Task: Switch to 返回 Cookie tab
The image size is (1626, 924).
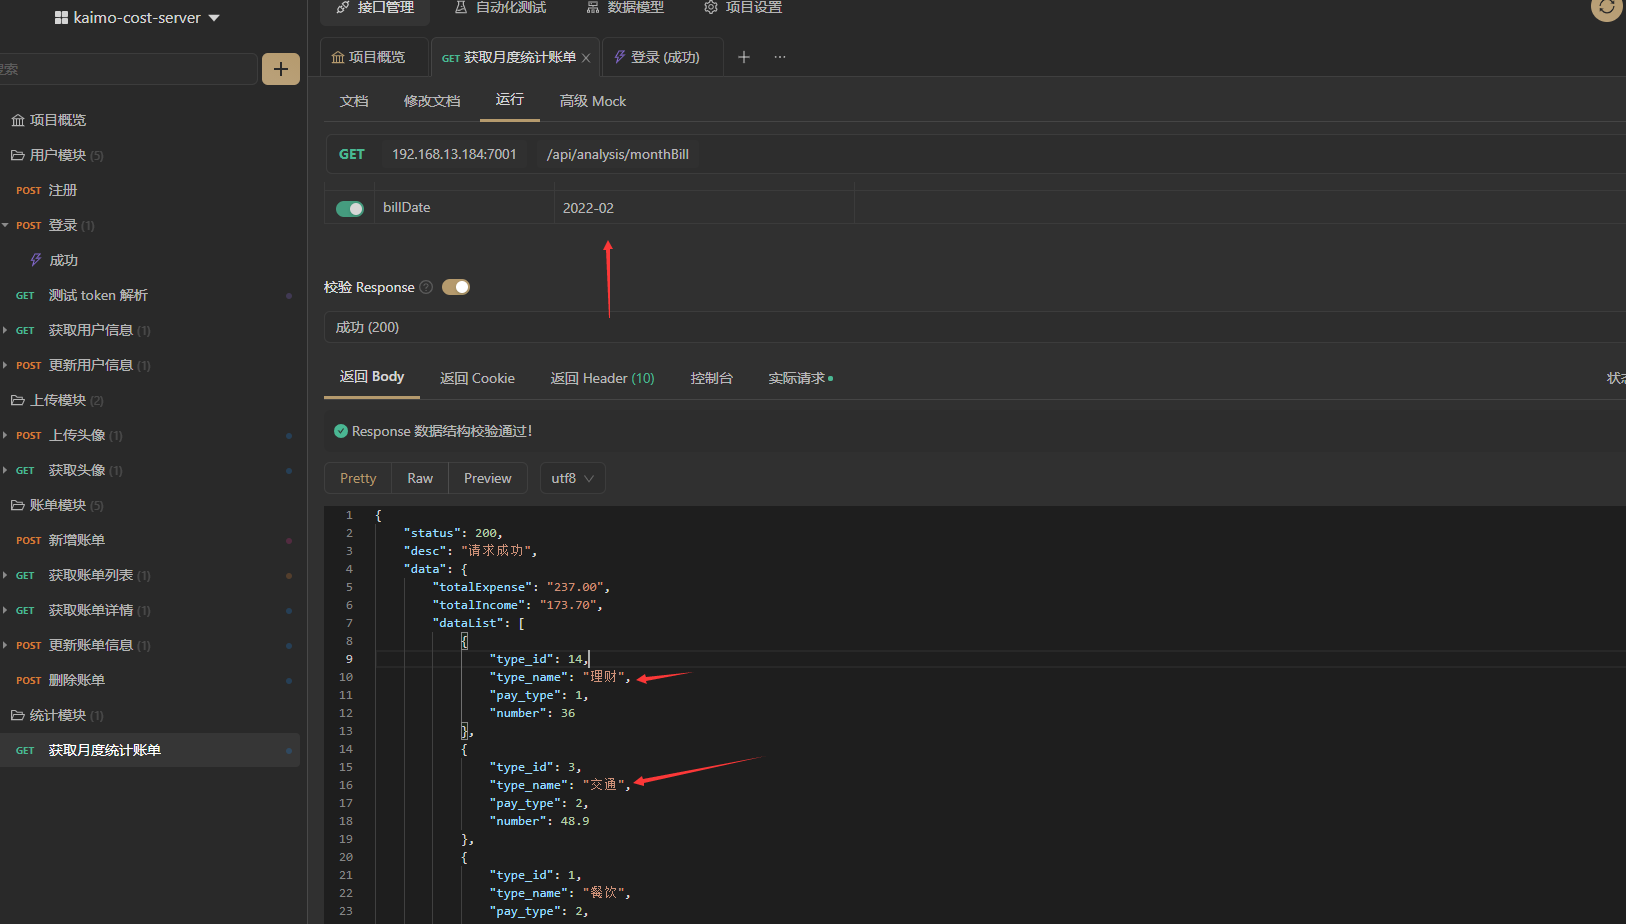Action: 478,378
